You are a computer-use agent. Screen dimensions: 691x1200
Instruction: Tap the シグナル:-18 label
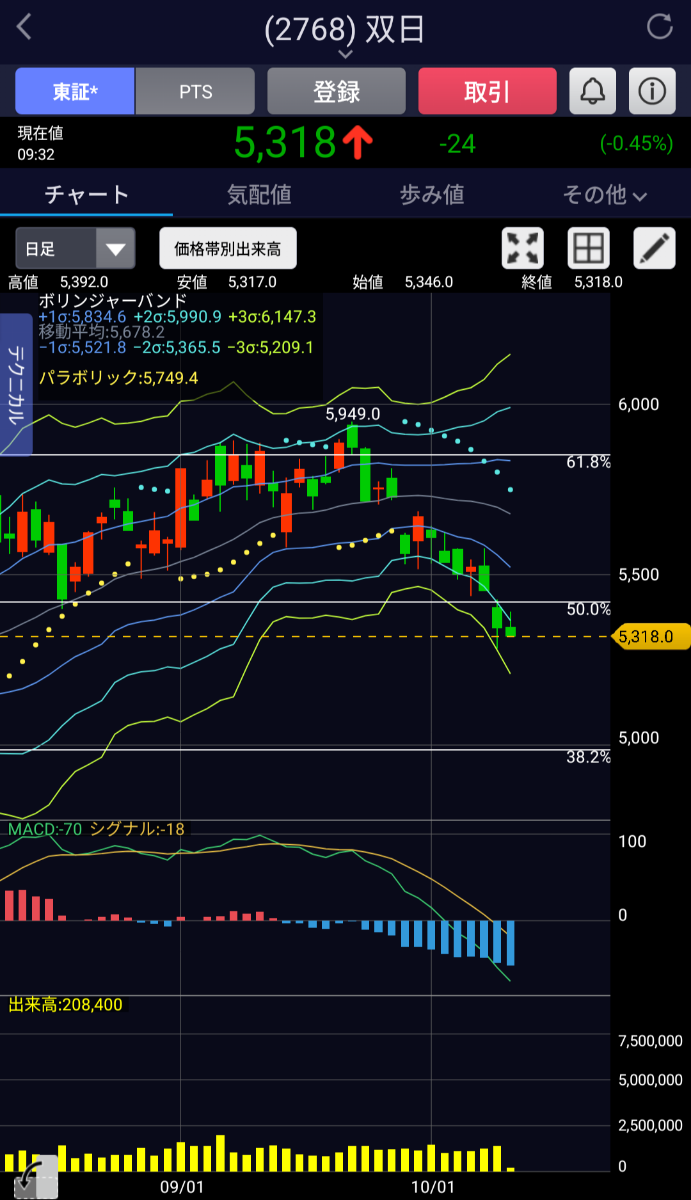pyautogui.click(x=137, y=829)
